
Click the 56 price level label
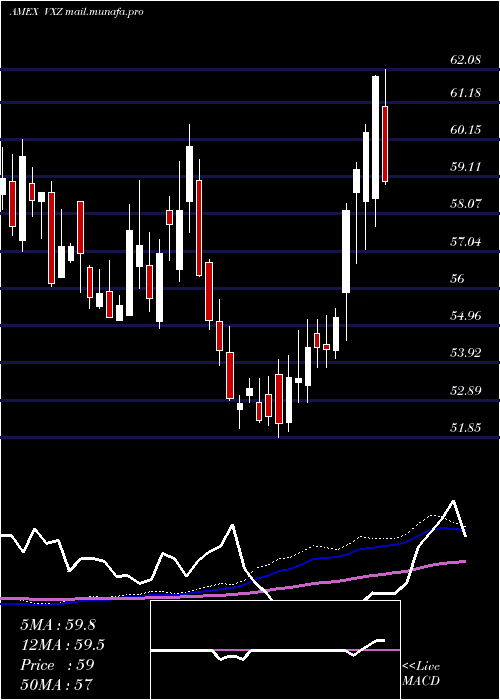tap(458, 279)
